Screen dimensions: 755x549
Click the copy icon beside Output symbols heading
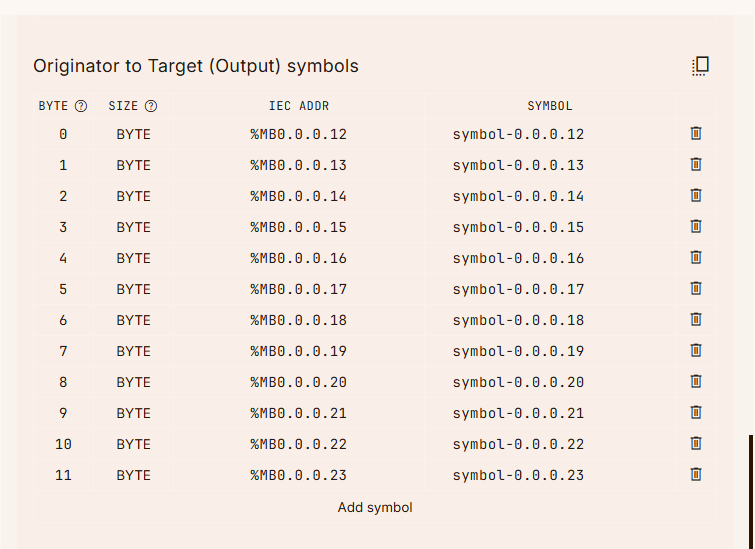click(x=700, y=66)
